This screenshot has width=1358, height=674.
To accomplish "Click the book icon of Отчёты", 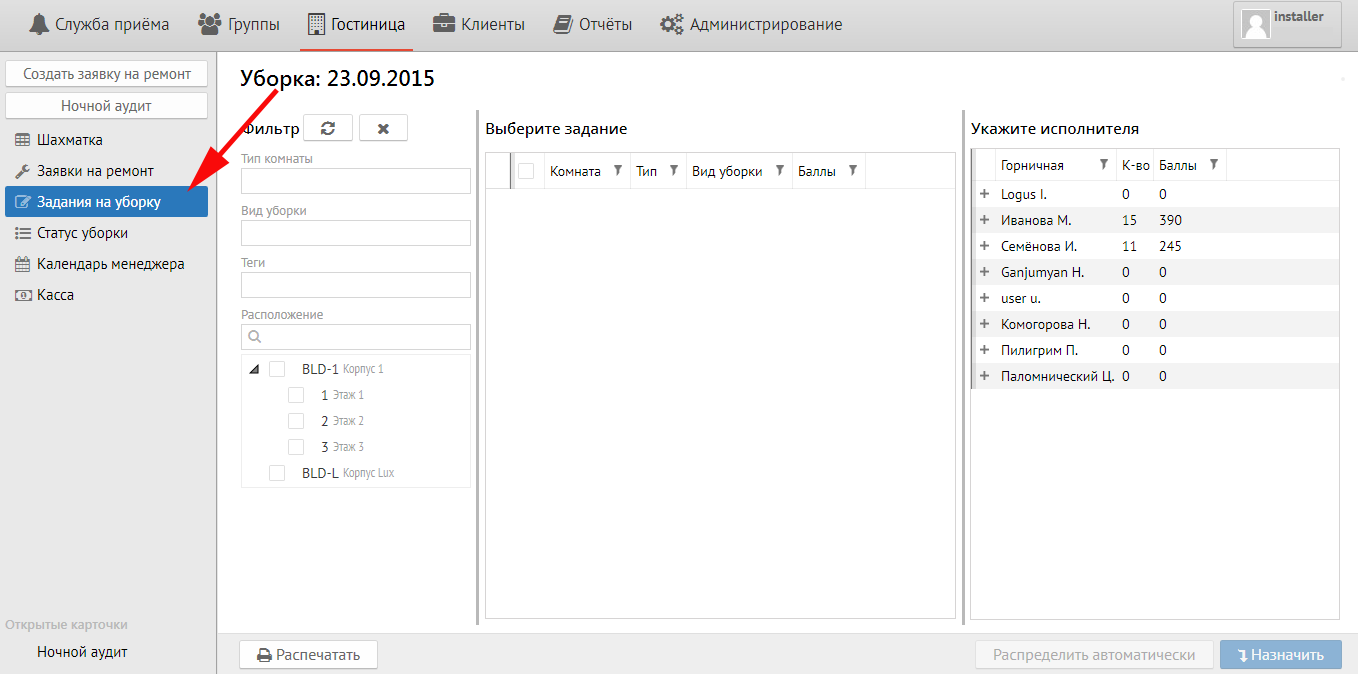I will tap(563, 24).
